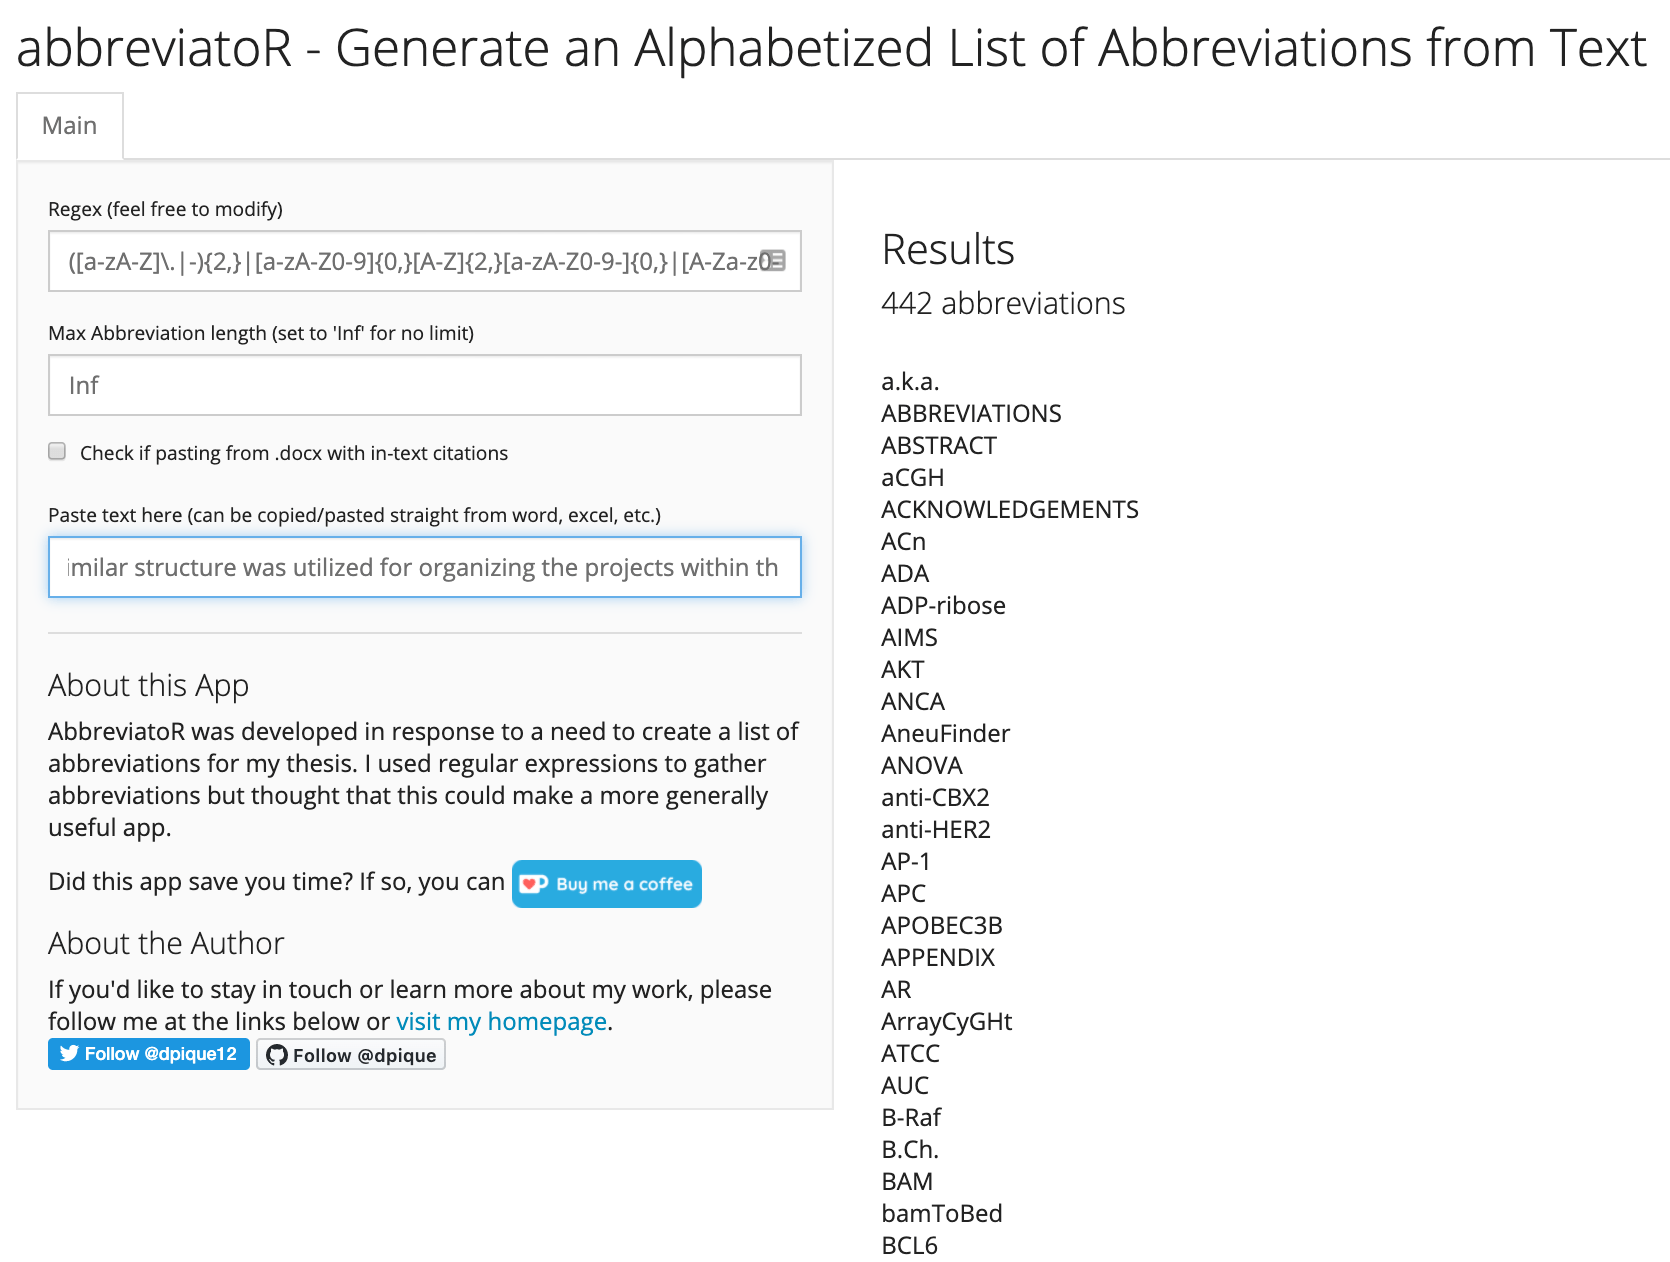Click the ADP-ribose result entry
Screen dimensions: 1670x1262
(943, 606)
